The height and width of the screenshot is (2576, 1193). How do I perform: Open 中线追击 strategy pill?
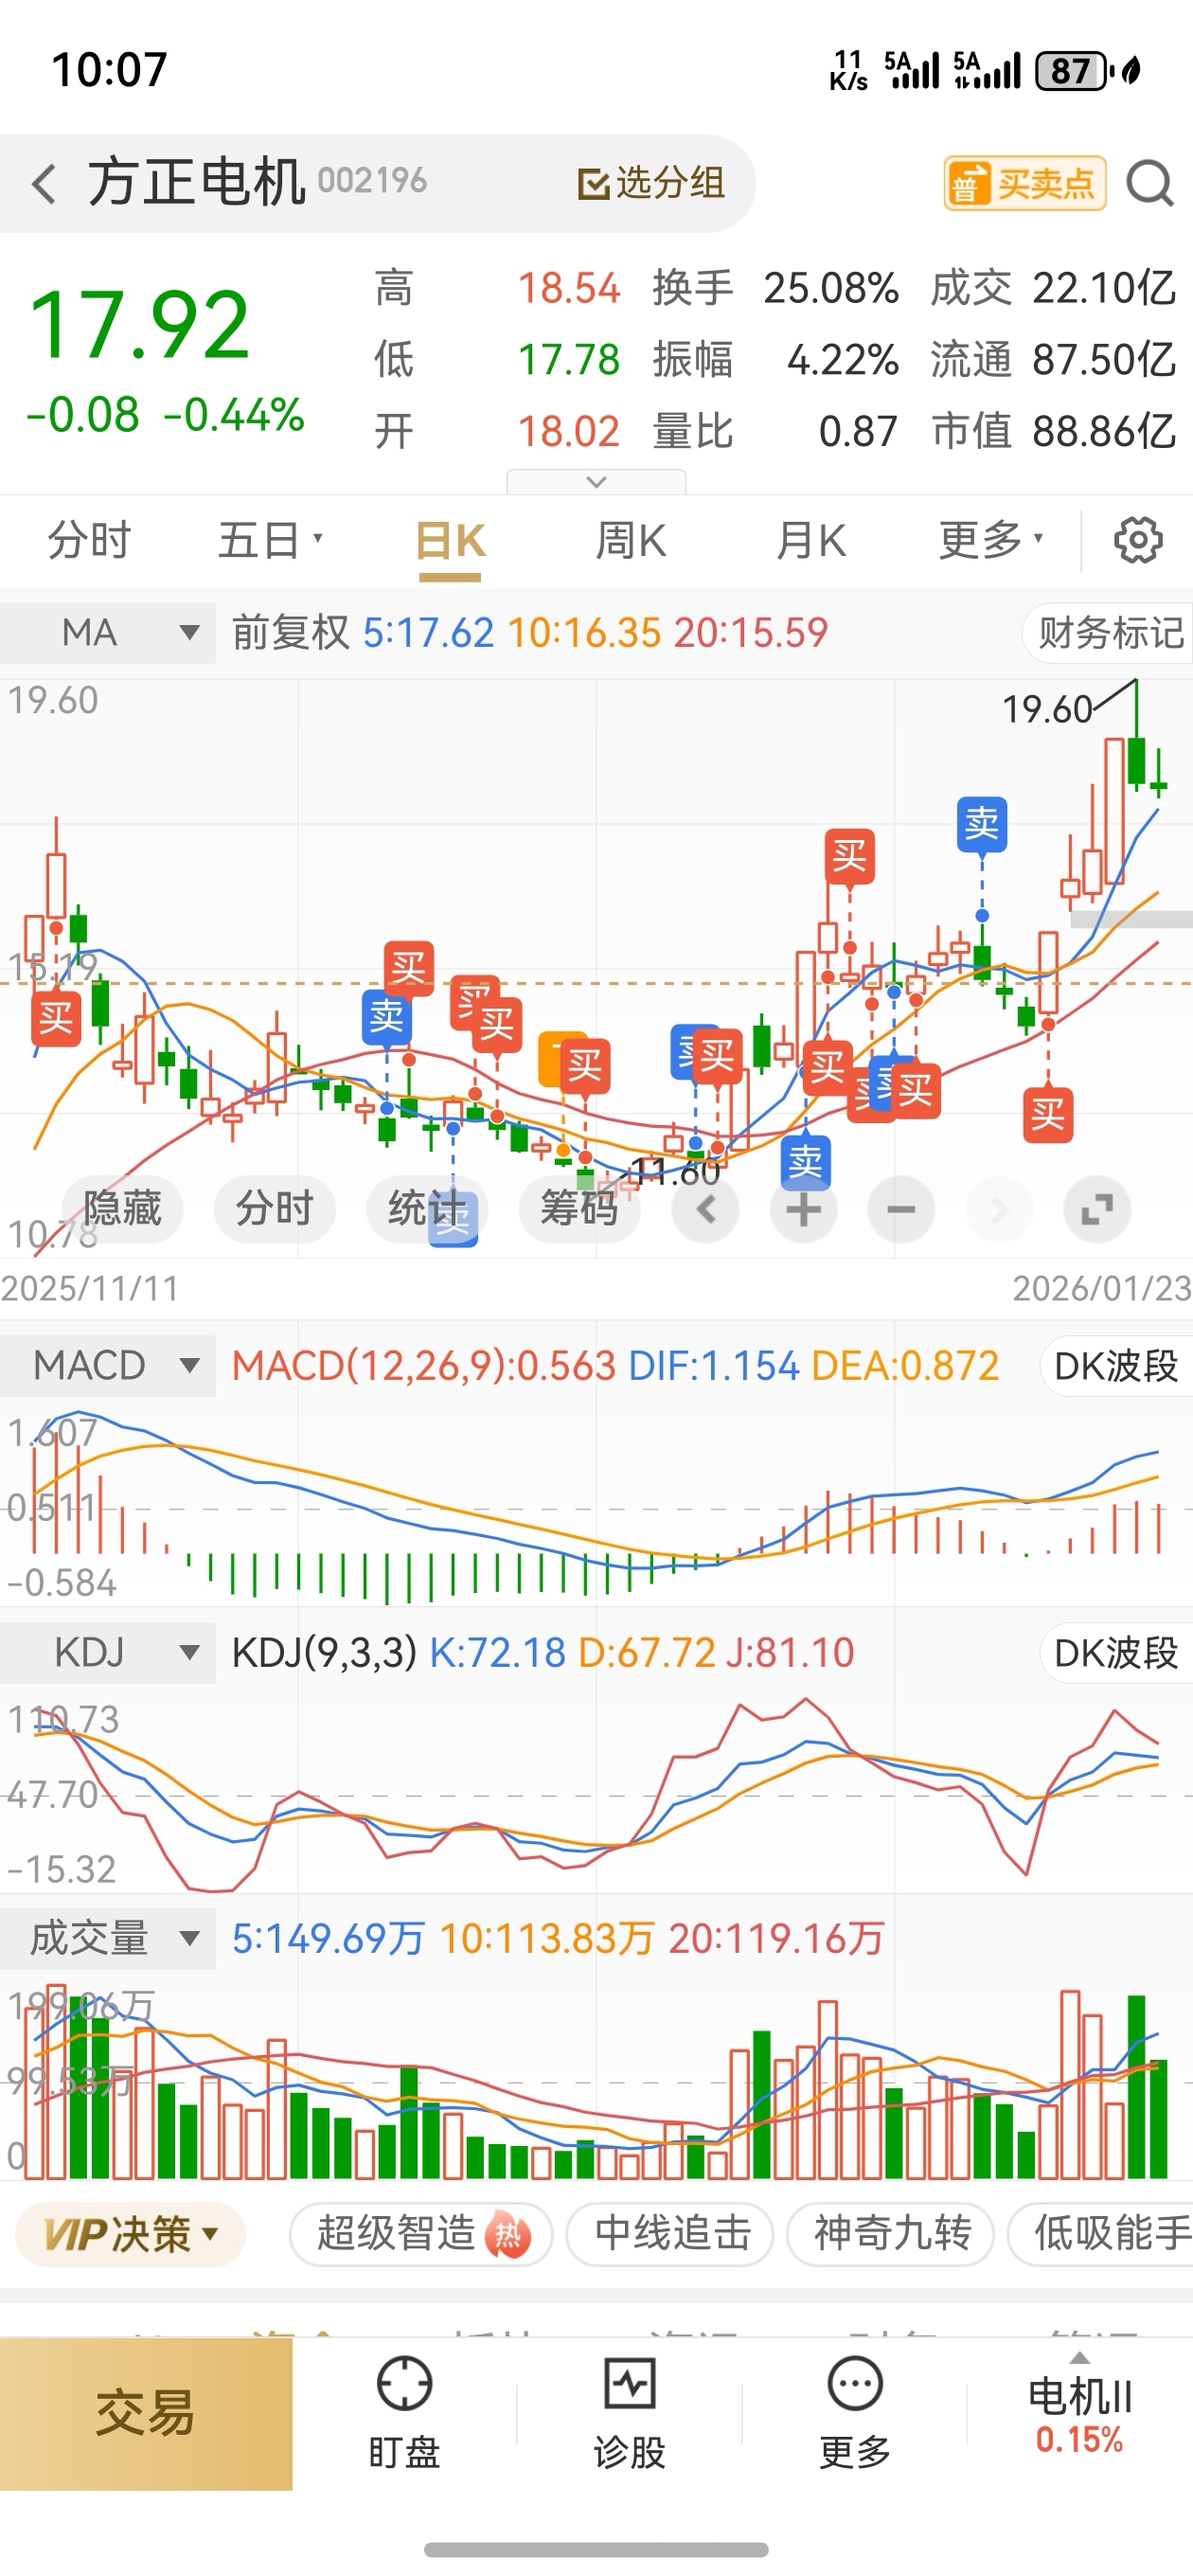click(671, 2234)
